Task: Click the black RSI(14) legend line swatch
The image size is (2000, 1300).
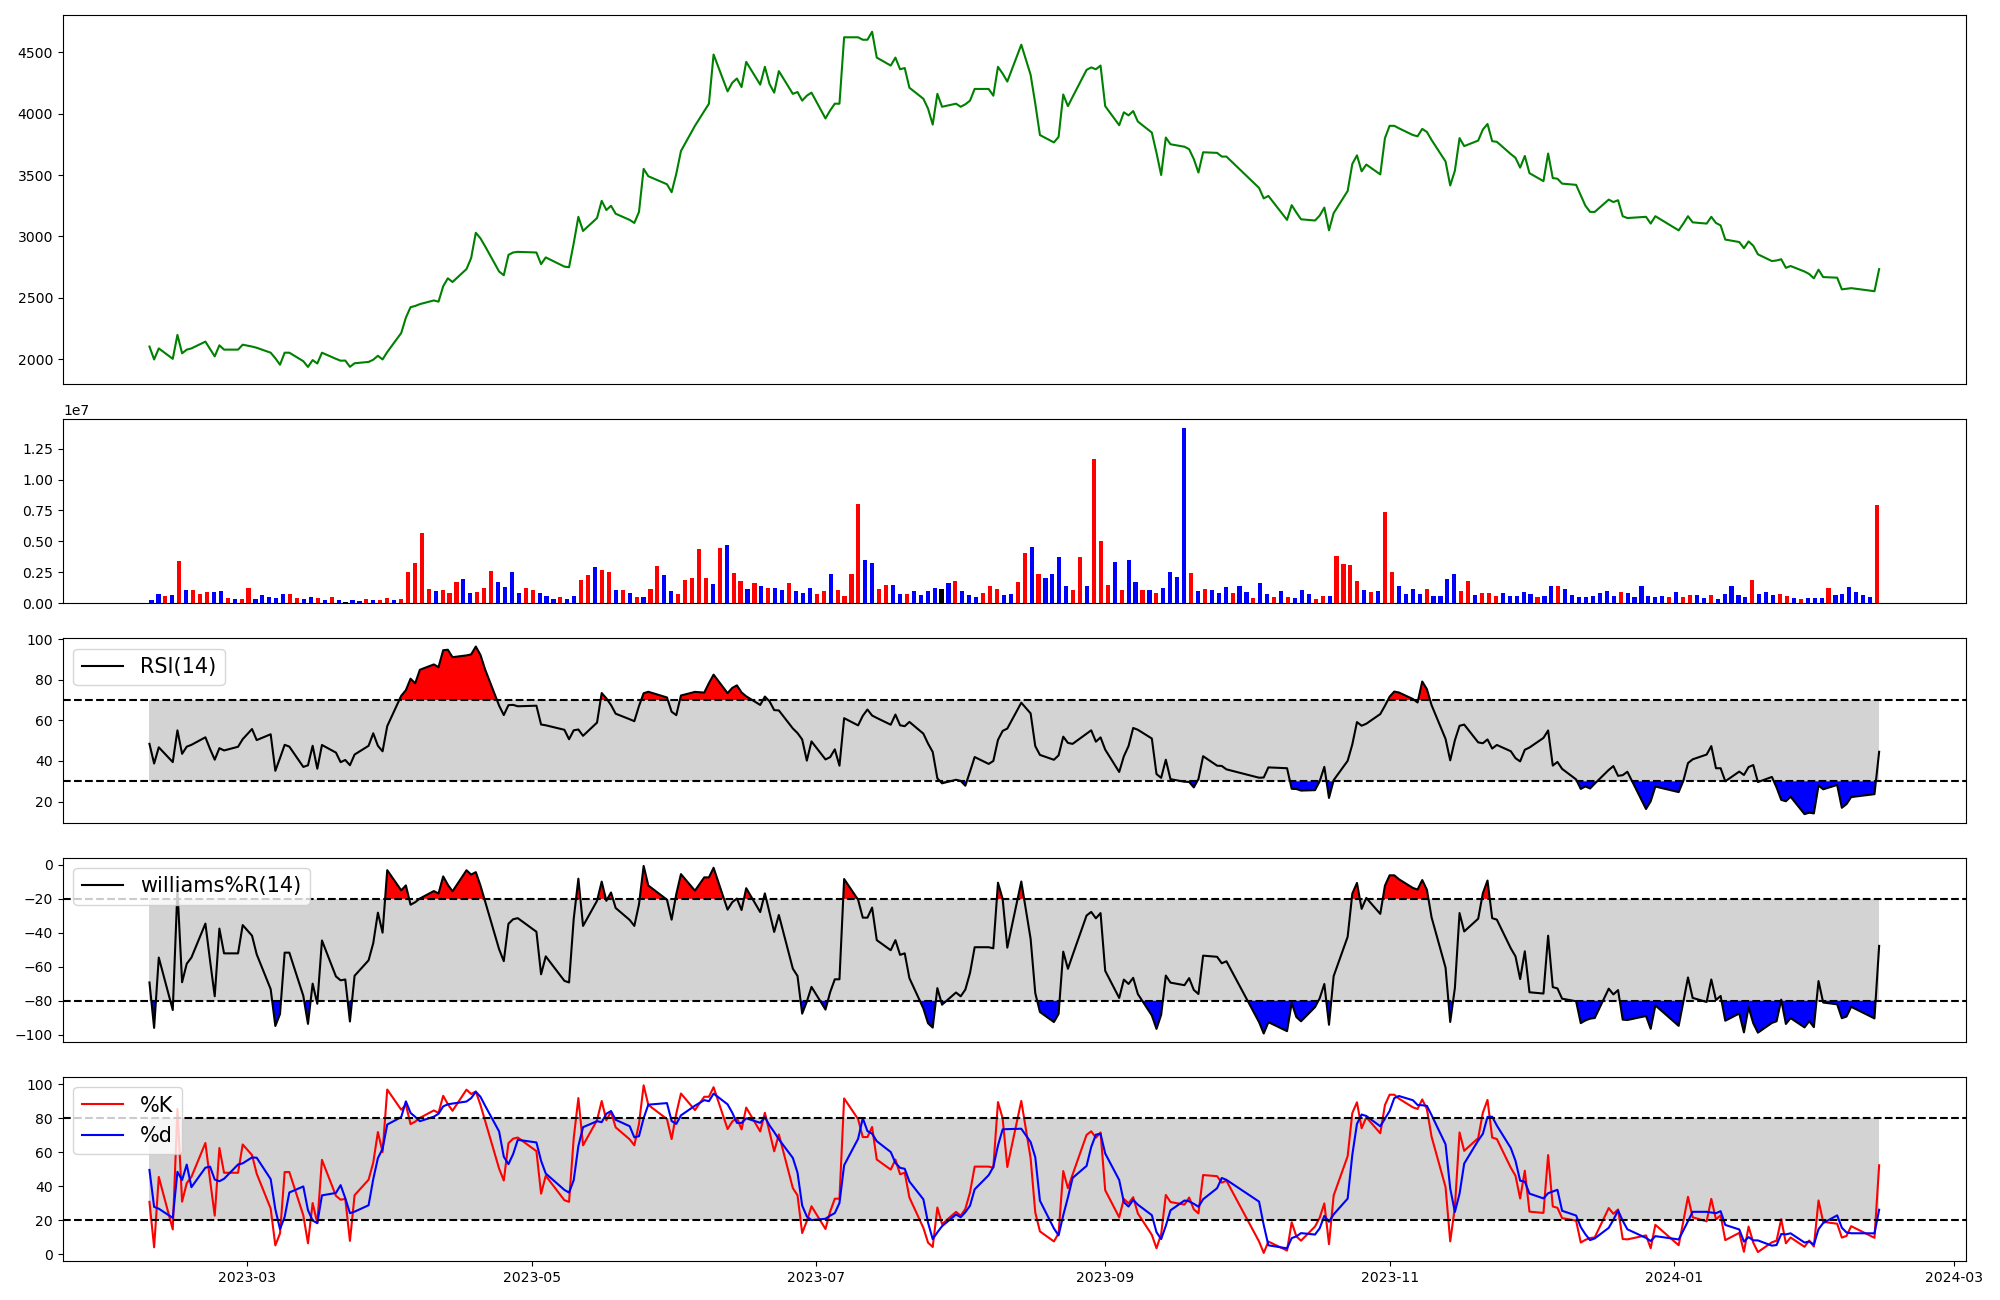Action: (102, 666)
